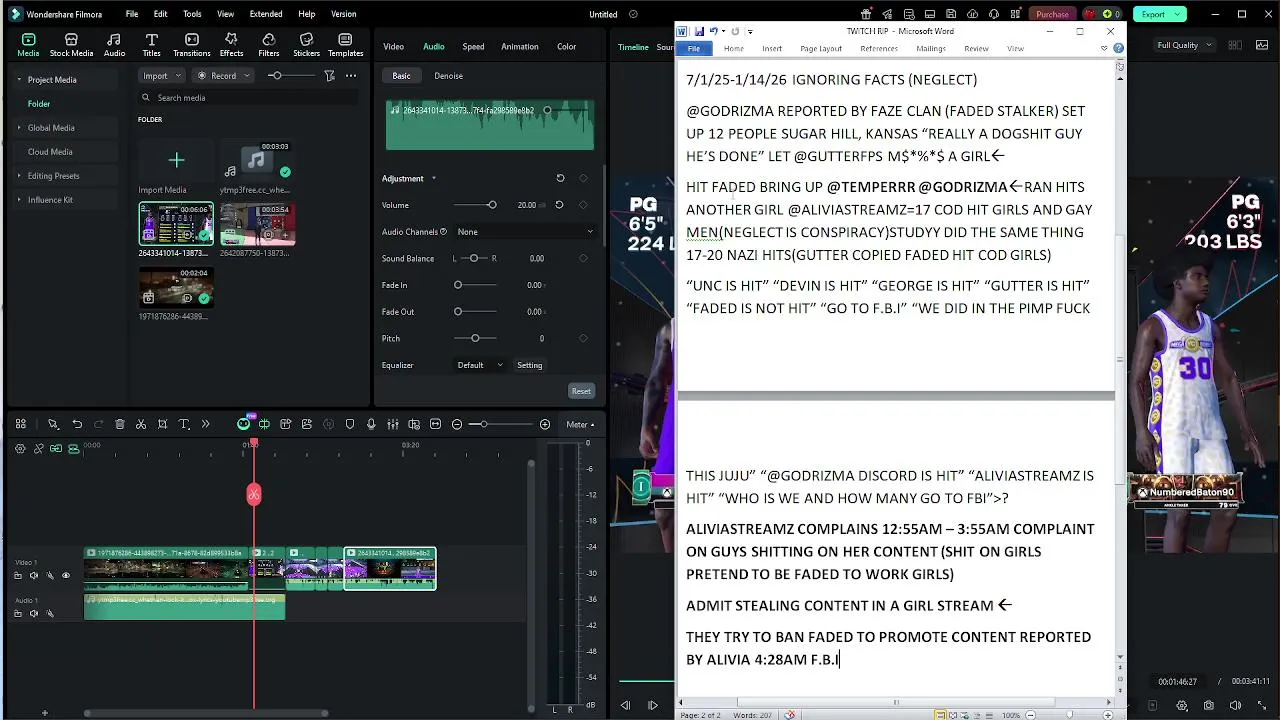Expand the Record dropdown
The height and width of the screenshot is (720, 1280).
coord(246,76)
